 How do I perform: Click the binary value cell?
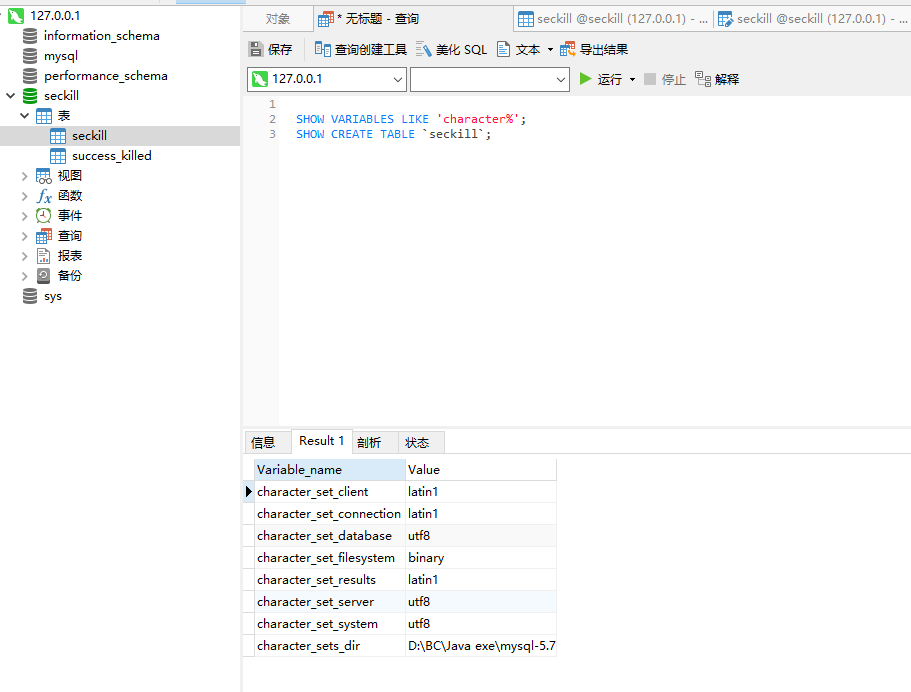481,558
